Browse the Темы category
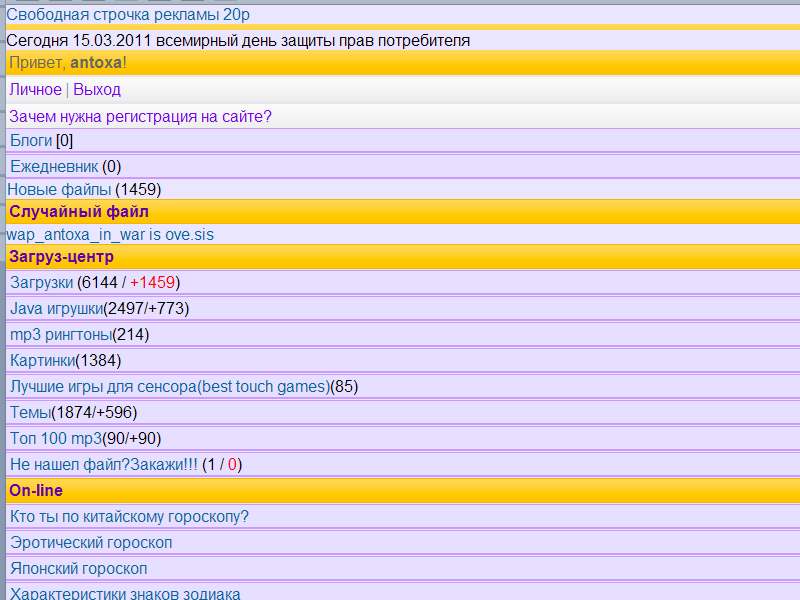This screenshot has height=600, width=800. [30, 412]
